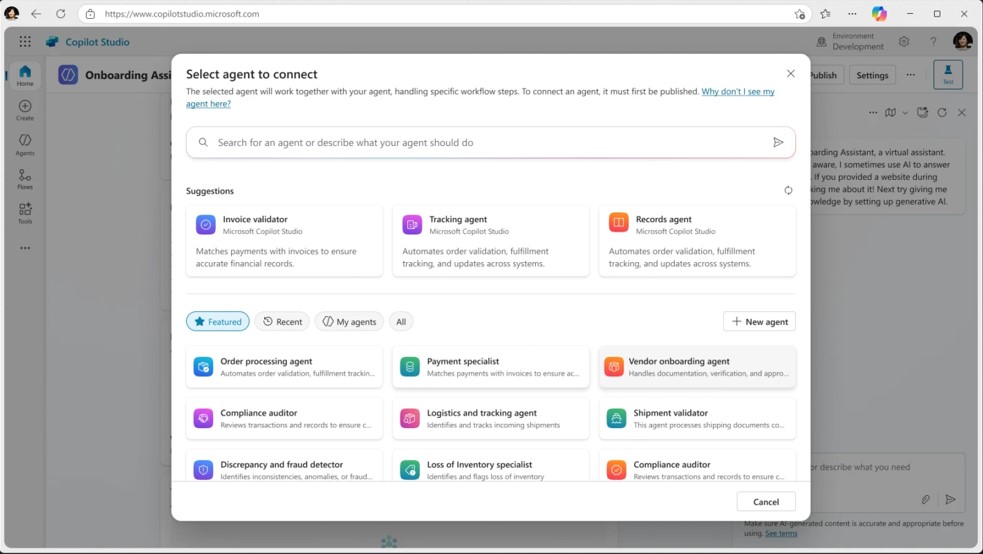Select the My agents filter tab

[349, 321]
